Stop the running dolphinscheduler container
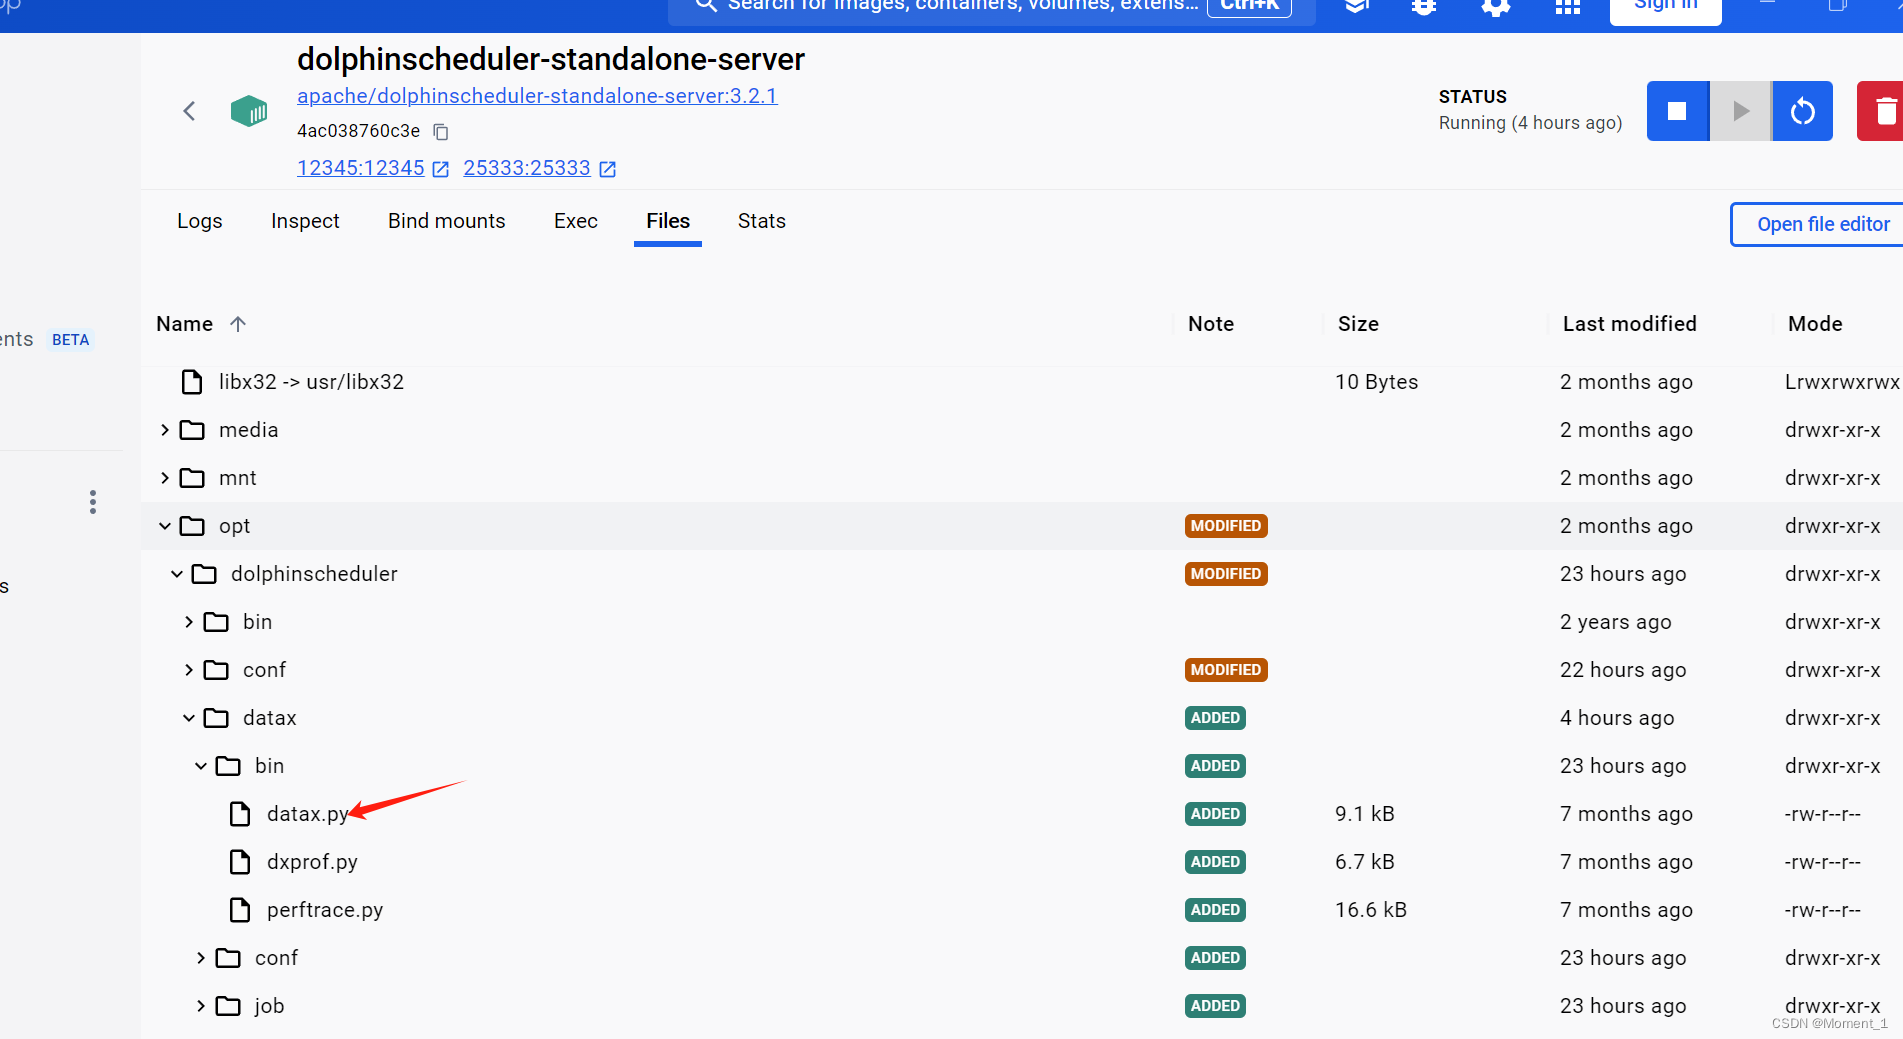1903x1039 pixels. click(1677, 111)
